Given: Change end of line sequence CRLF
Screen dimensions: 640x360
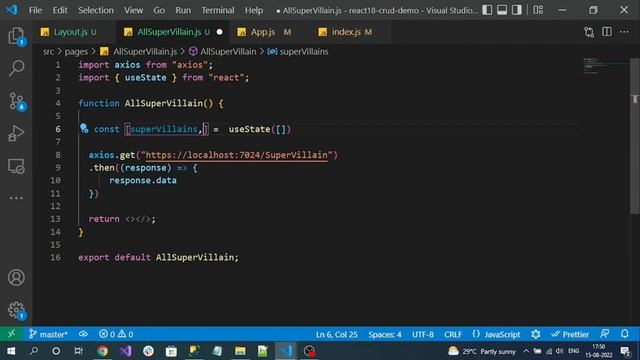Looking at the screenshot, I should click(x=453, y=334).
